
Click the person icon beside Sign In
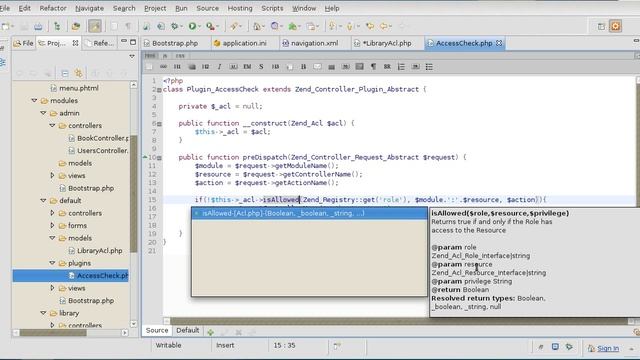(591, 348)
